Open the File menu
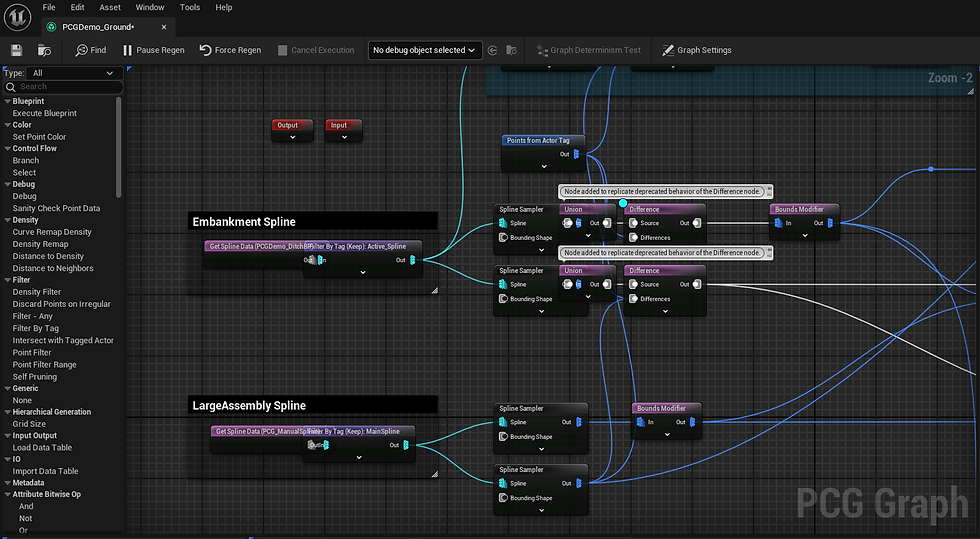 click(x=49, y=8)
